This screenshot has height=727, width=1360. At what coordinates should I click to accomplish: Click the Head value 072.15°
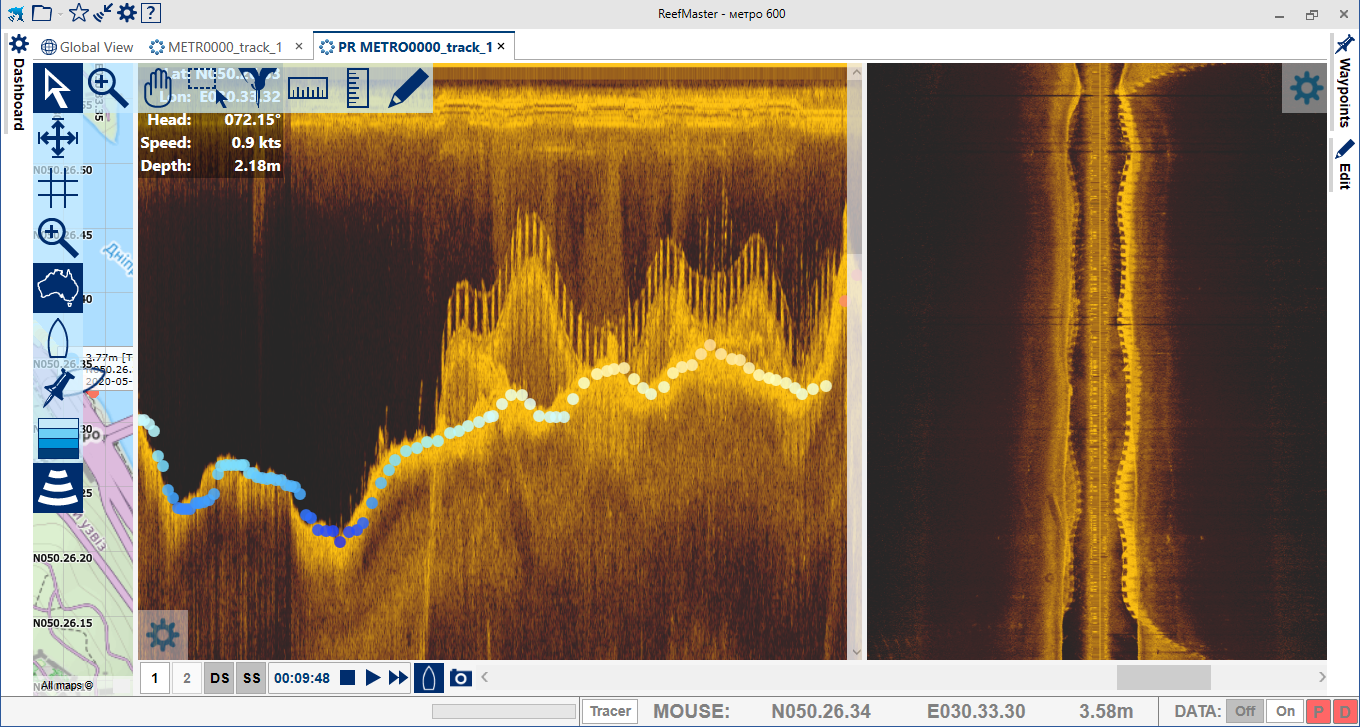pos(253,120)
